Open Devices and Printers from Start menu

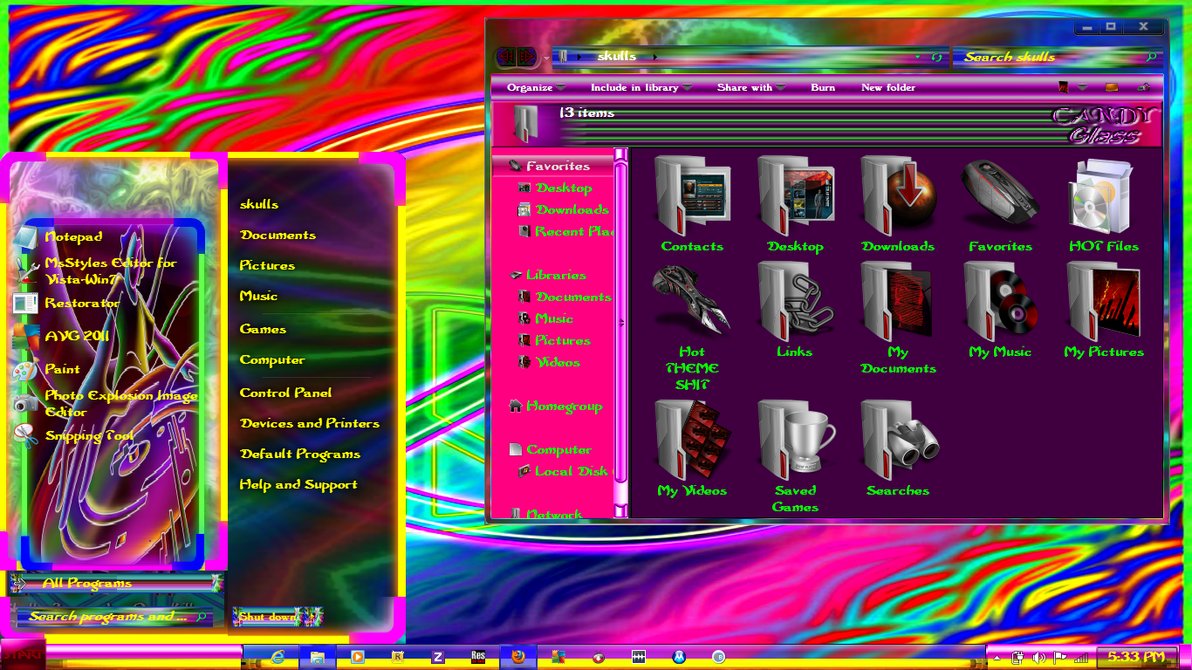point(309,424)
